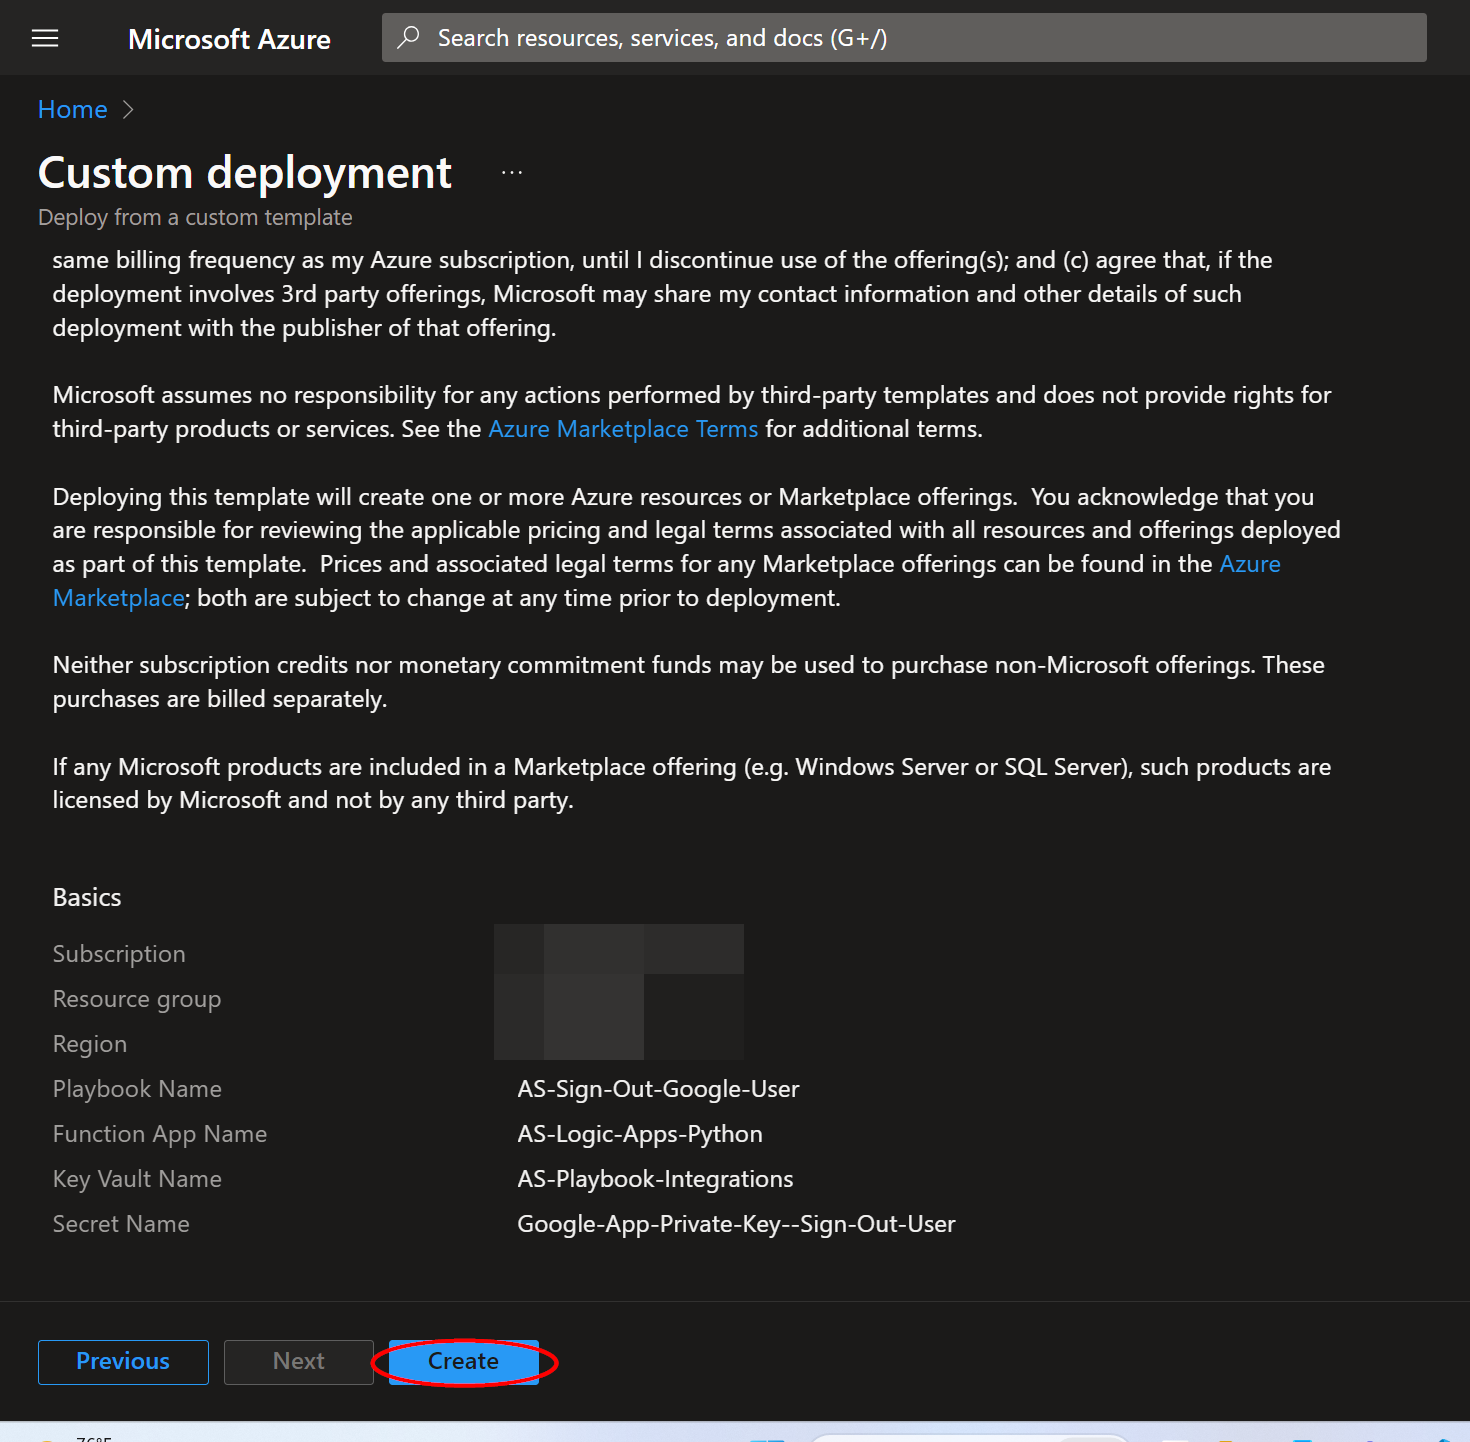The width and height of the screenshot is (1470, 1442).
Task: Click the Previous button
Action: click(x=123, y=1362)
